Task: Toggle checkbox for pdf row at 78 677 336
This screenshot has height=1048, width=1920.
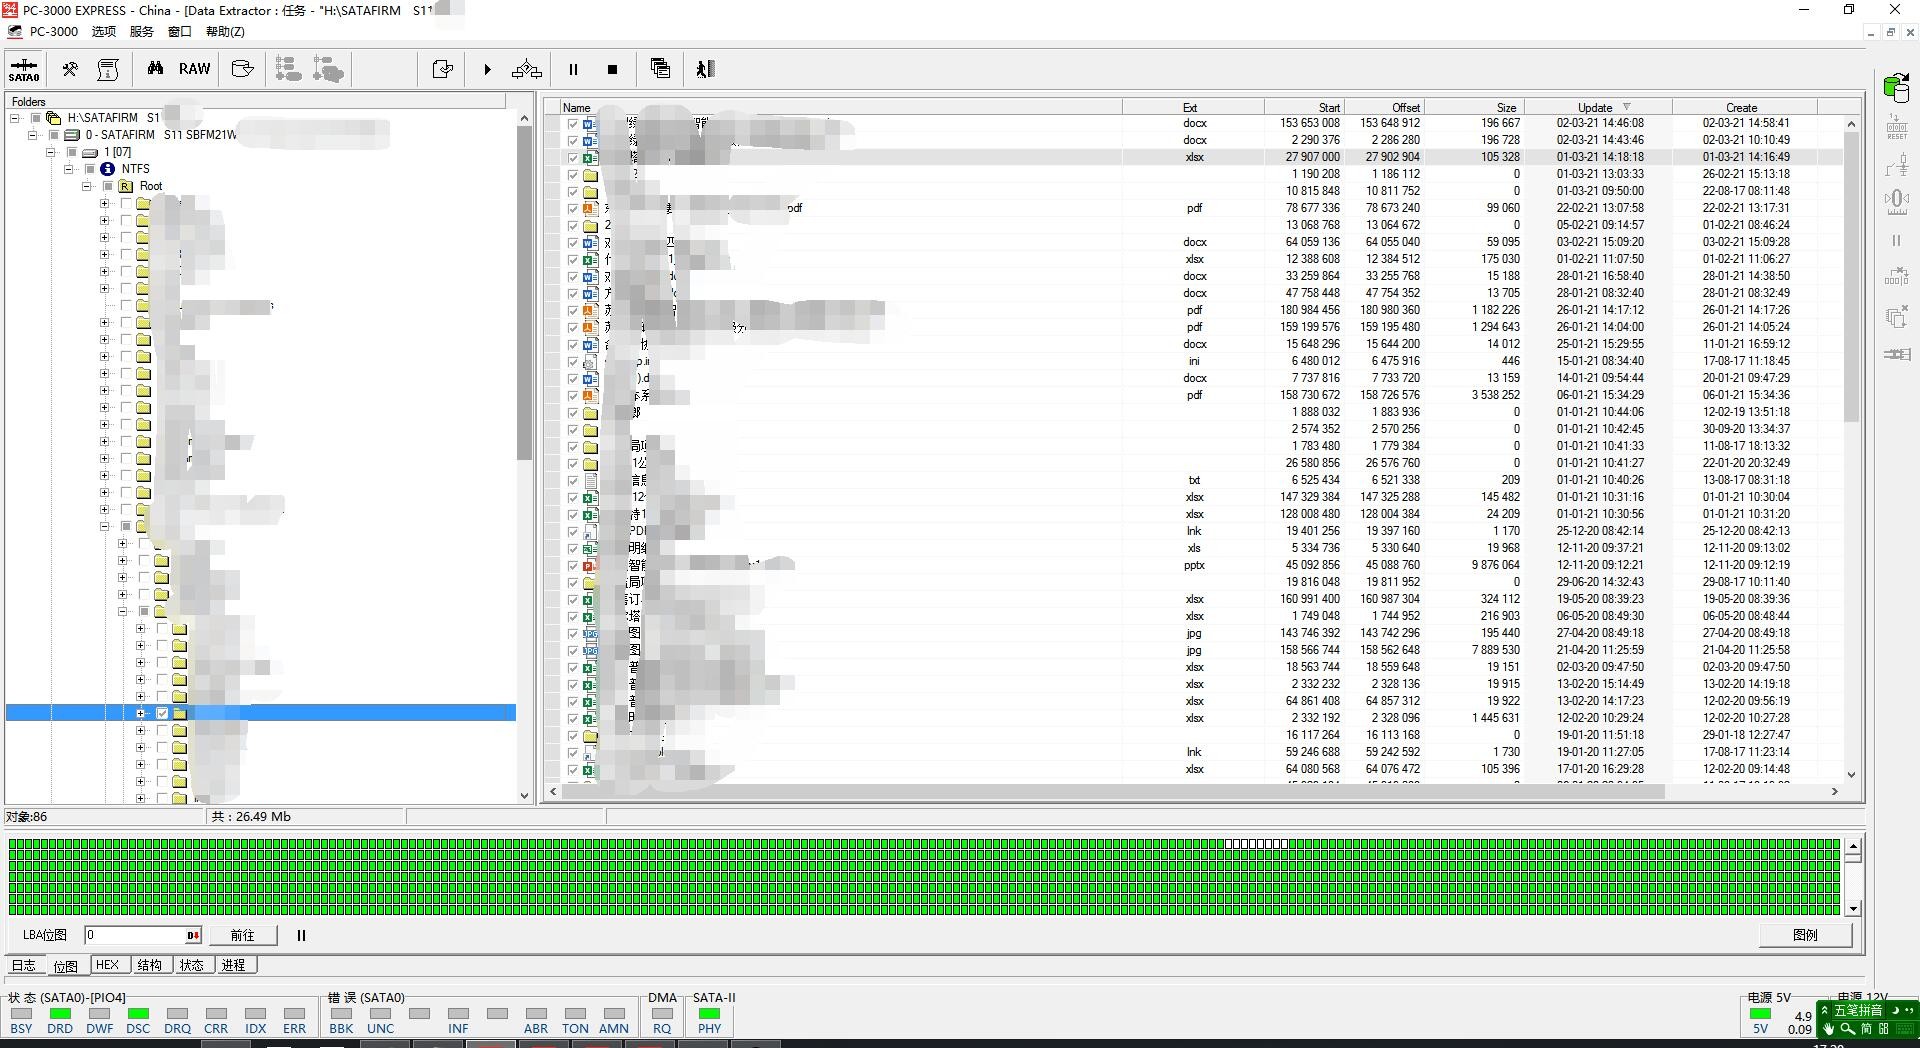Action: [572, 209]
